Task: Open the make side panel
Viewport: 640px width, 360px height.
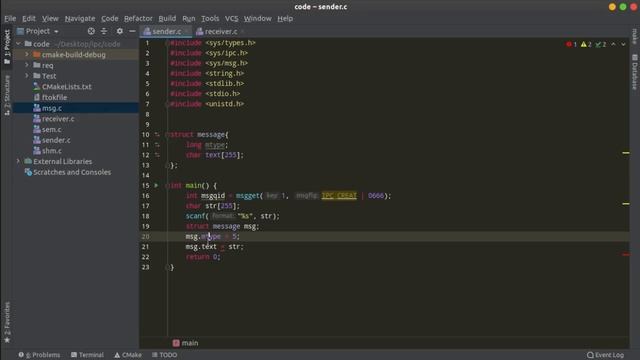Action: pos(634,36)
